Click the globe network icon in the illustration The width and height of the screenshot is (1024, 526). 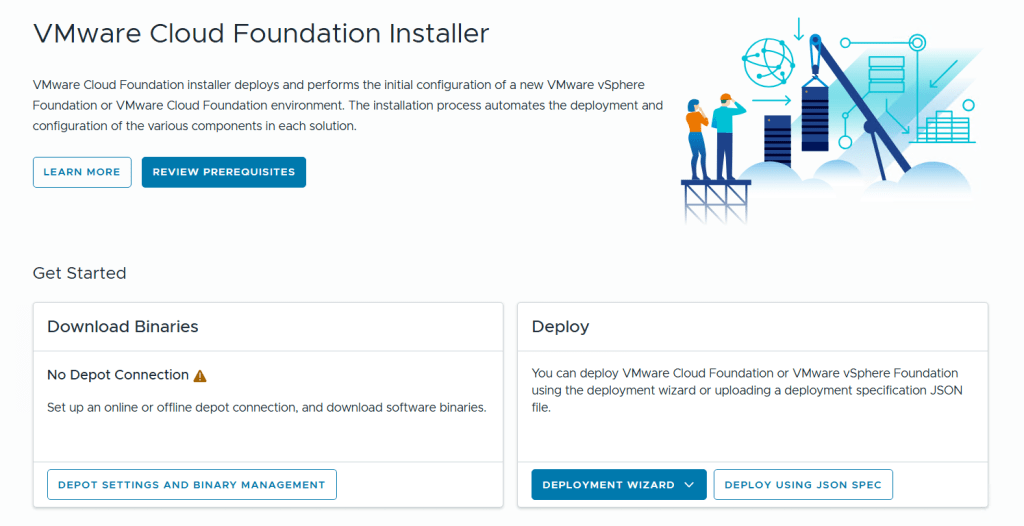[768, 62]
